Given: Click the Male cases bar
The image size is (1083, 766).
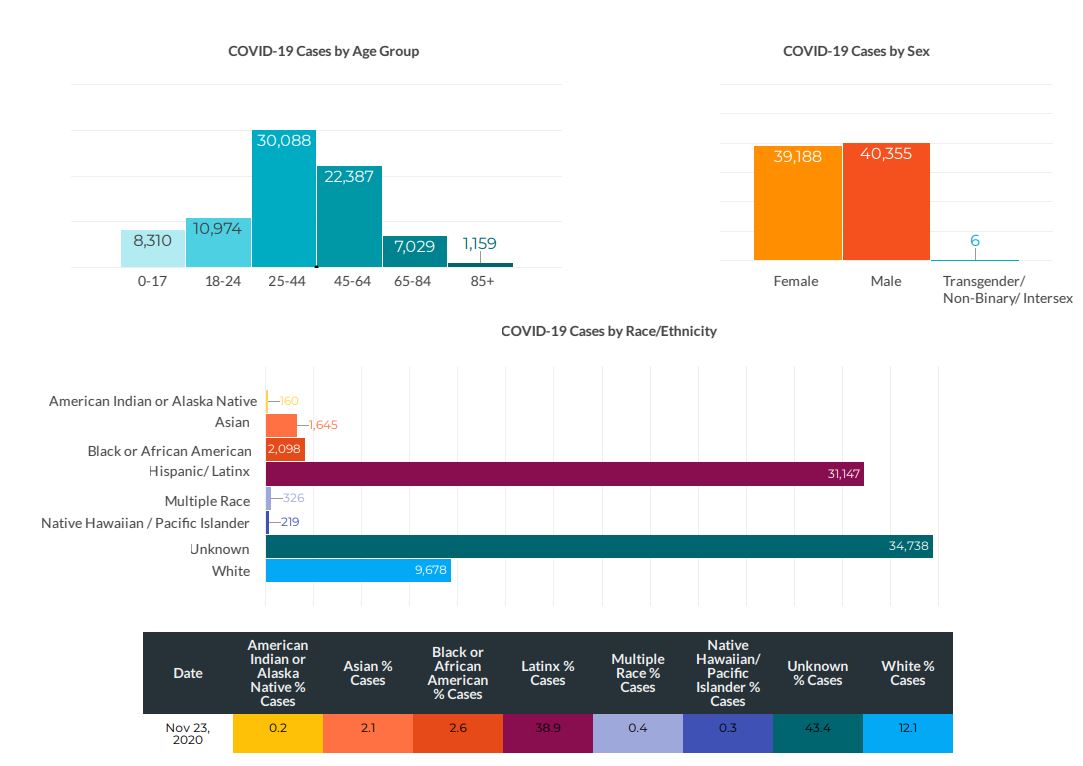Looking at the screenshot, I should [x=886, y=203].
